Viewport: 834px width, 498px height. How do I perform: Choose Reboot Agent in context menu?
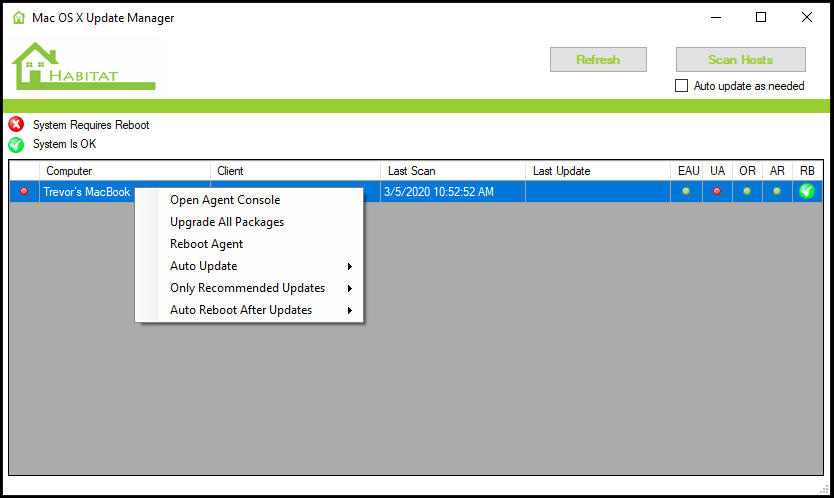(206, 244)
